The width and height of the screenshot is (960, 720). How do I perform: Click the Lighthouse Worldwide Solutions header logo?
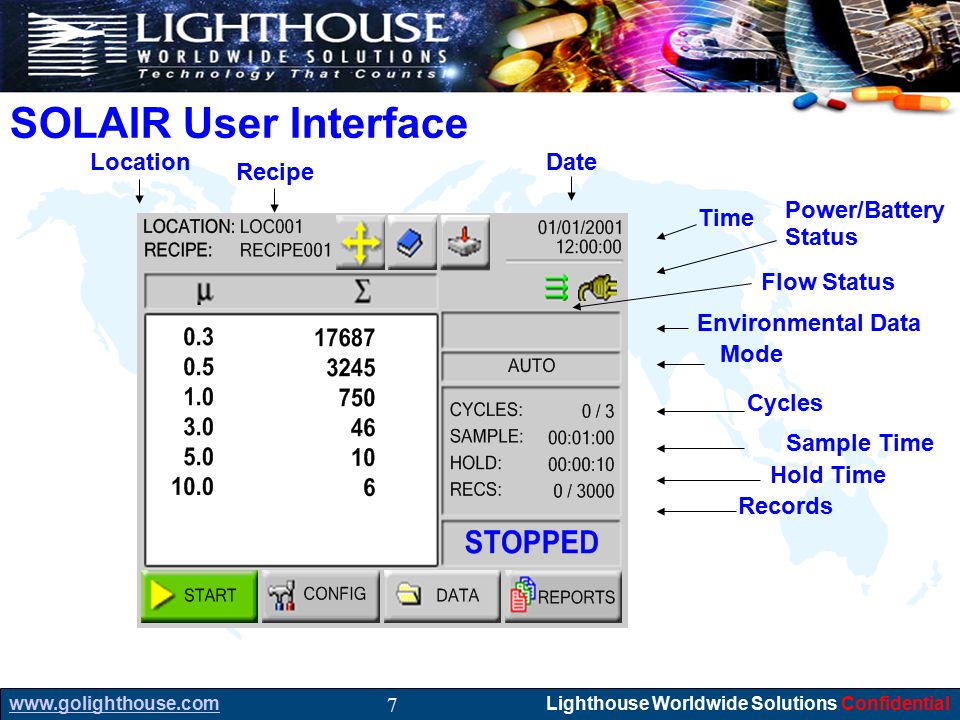click(239, 46)
